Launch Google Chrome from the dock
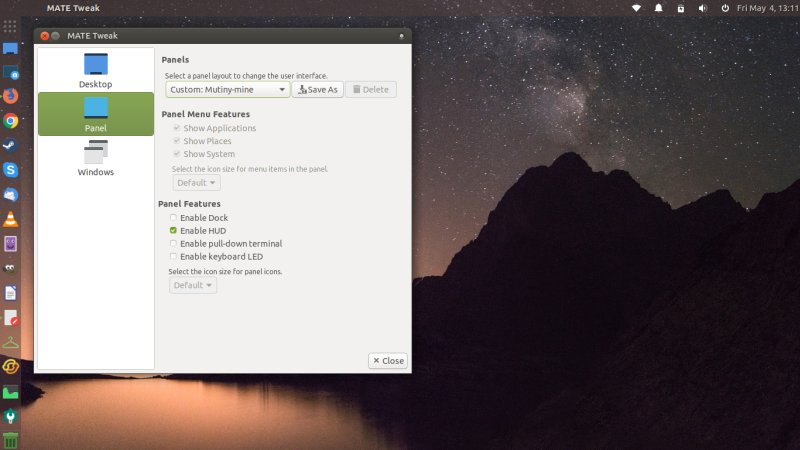The height and width of the screenshot is (450, 800). (x=10, y=121)
